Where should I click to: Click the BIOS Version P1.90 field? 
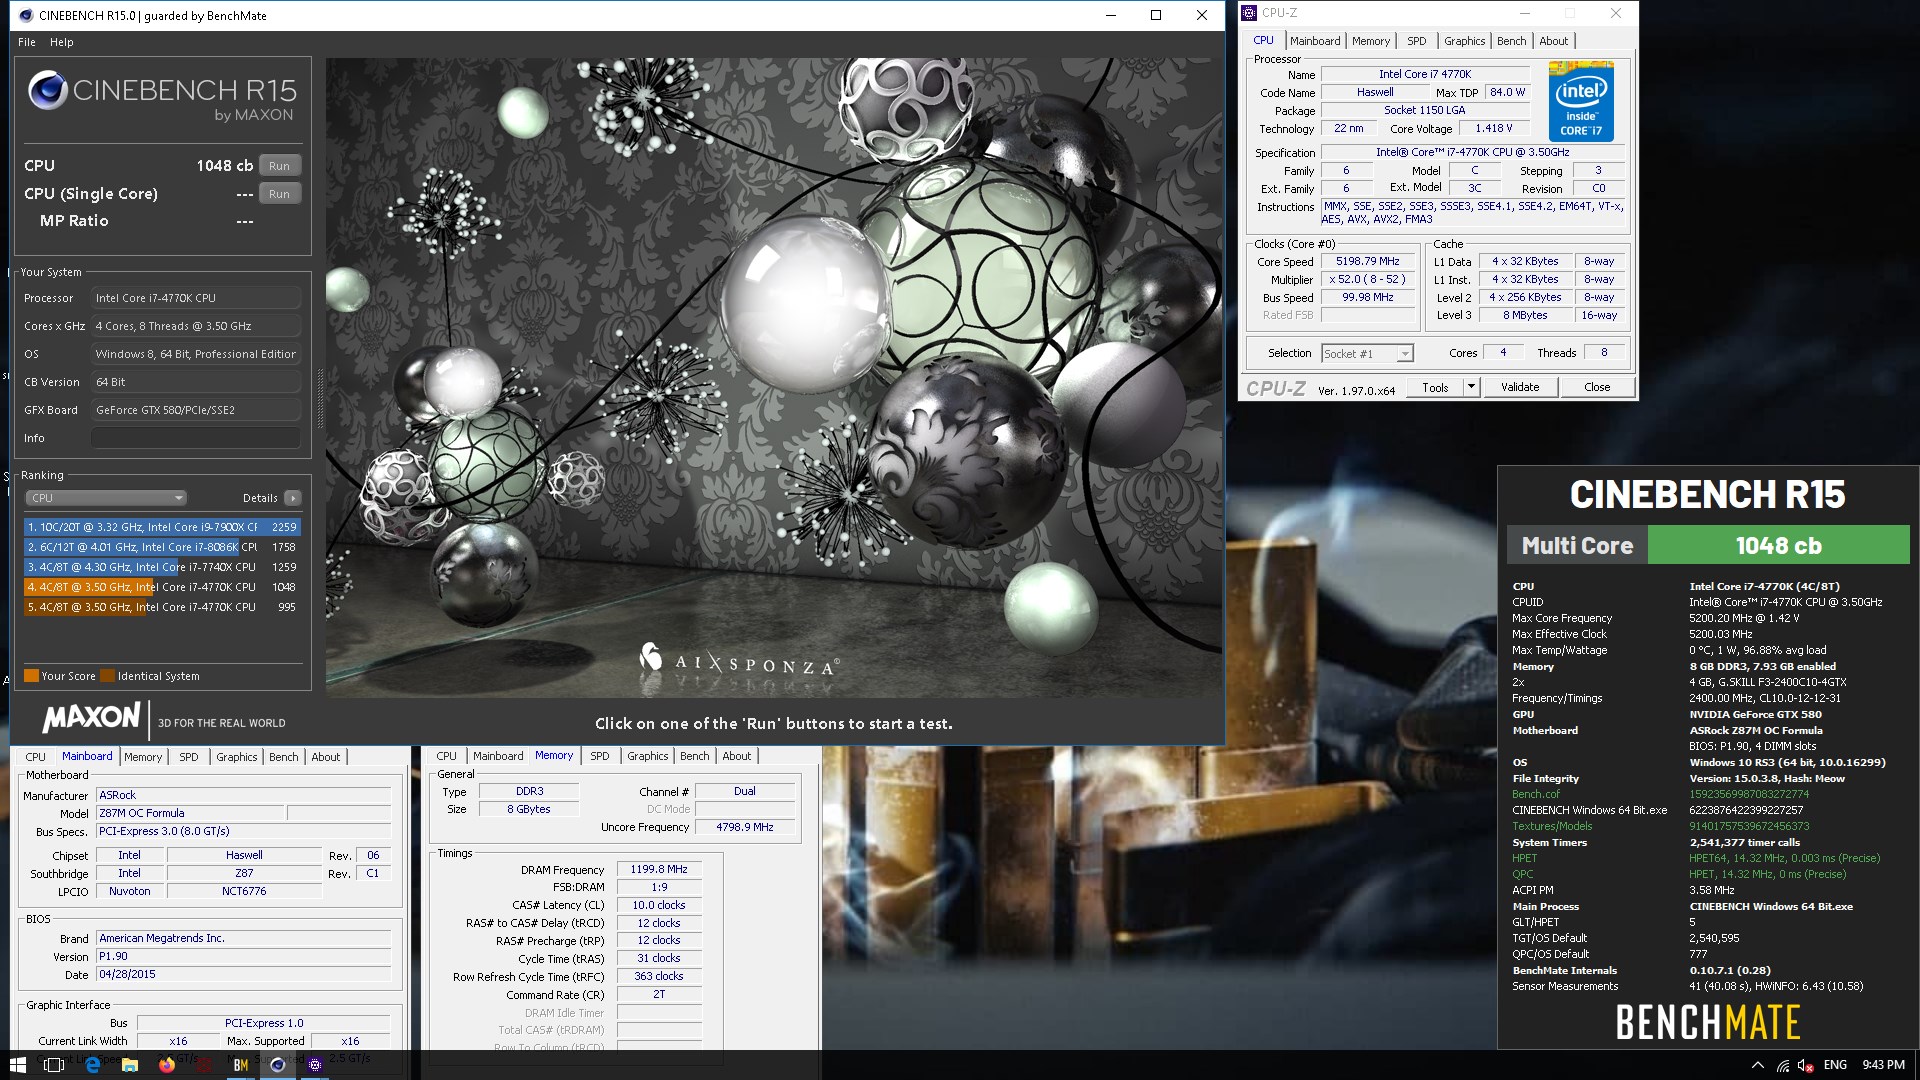click(243, 957)
